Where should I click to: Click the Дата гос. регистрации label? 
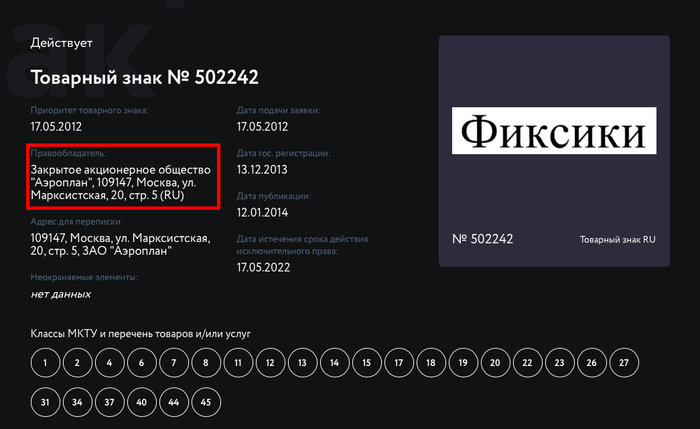[x=283, y=153]
